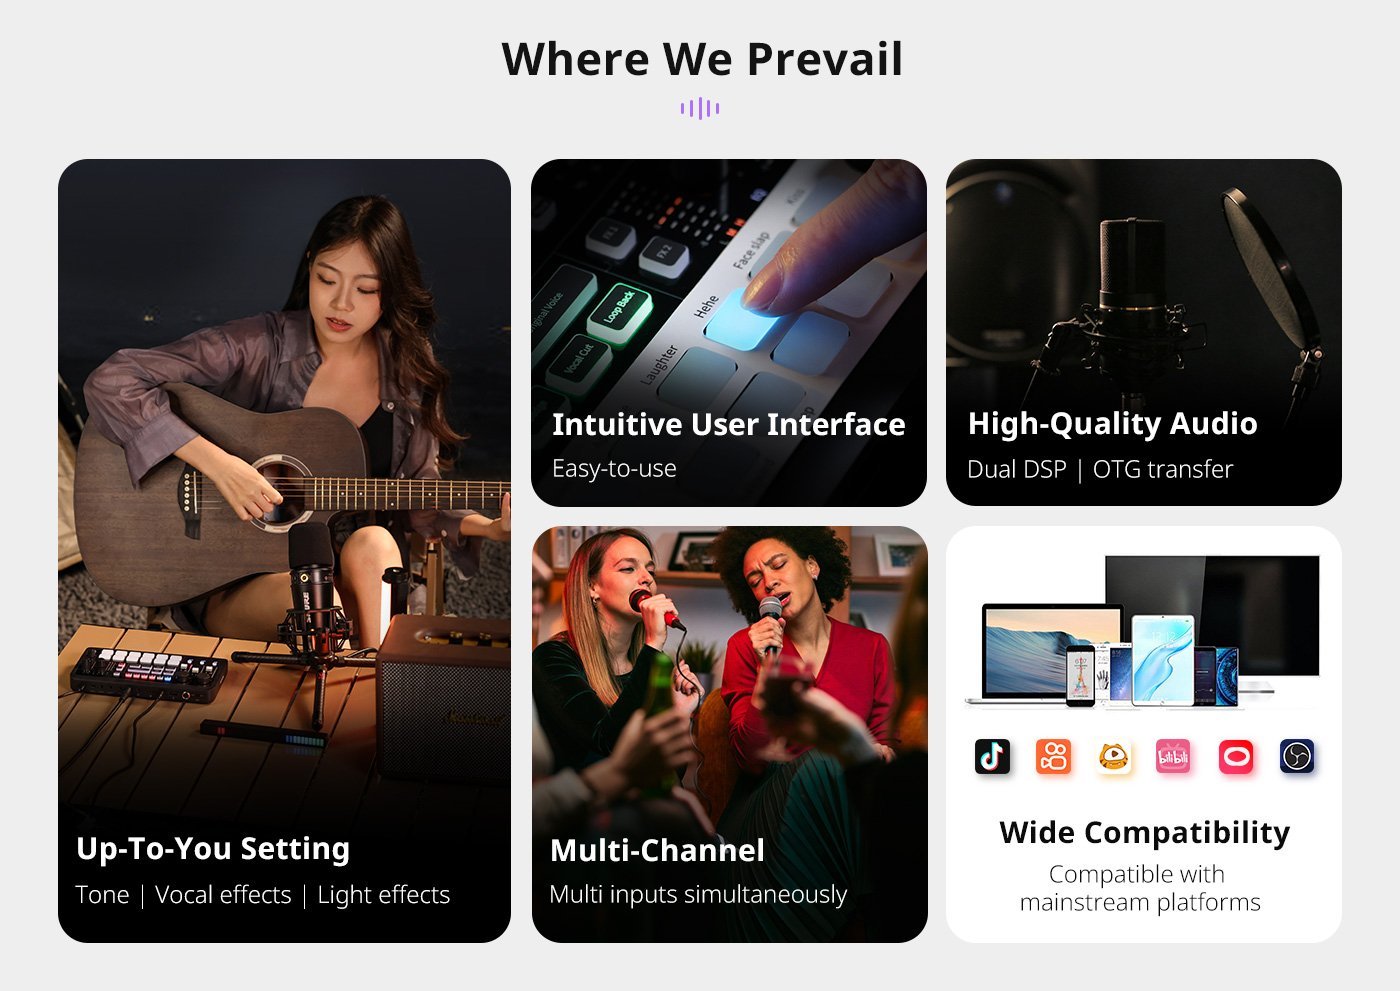The width and height of the screenshot is (1400, 991).
Task: Select the OBS Studio icon
Action: 1297,756
